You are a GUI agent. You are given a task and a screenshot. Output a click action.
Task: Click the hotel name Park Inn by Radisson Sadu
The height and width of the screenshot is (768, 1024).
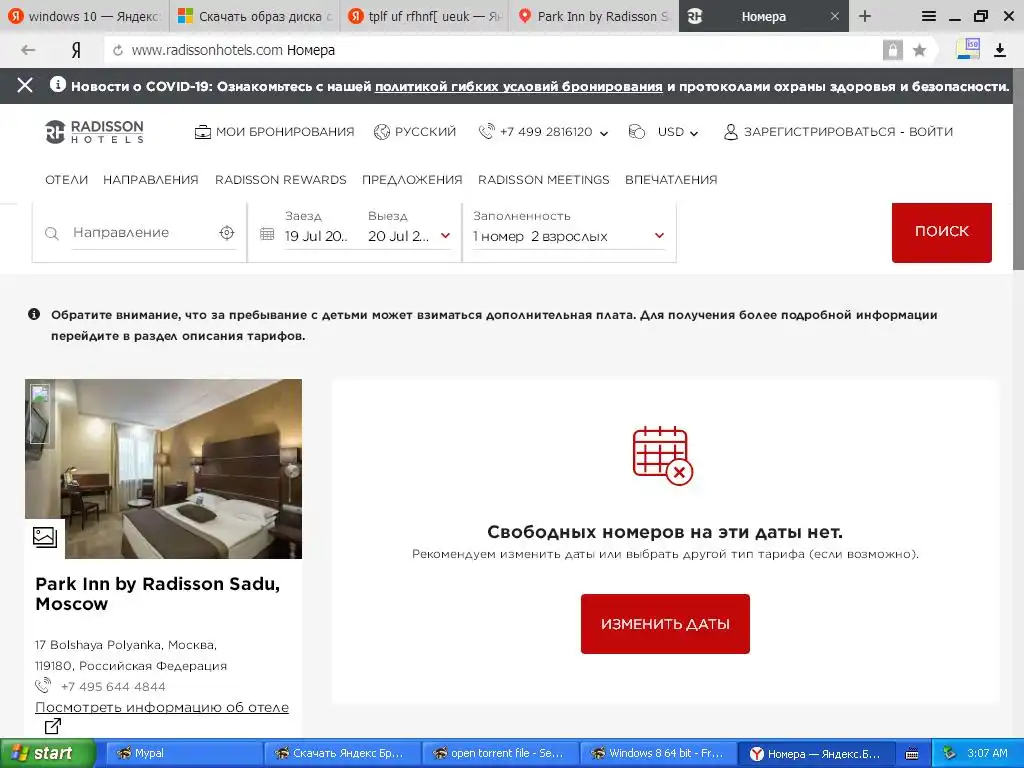[157, 594]
